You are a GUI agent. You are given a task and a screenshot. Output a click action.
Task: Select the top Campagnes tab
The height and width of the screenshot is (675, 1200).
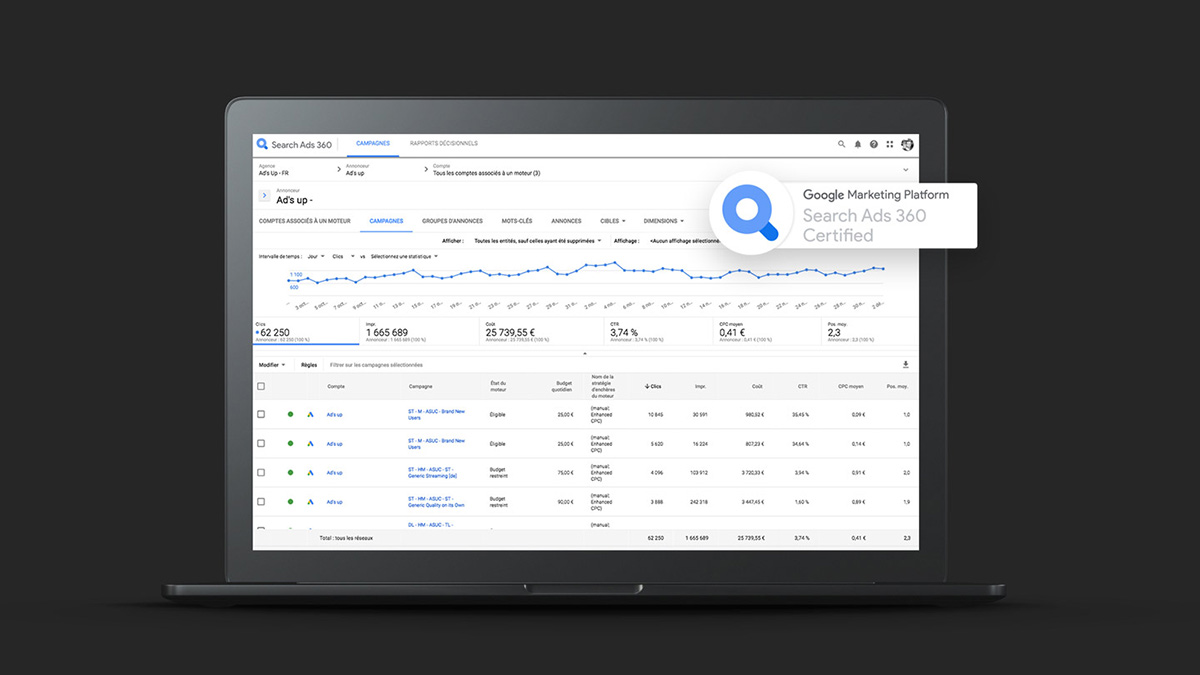[x=372, y=144]
